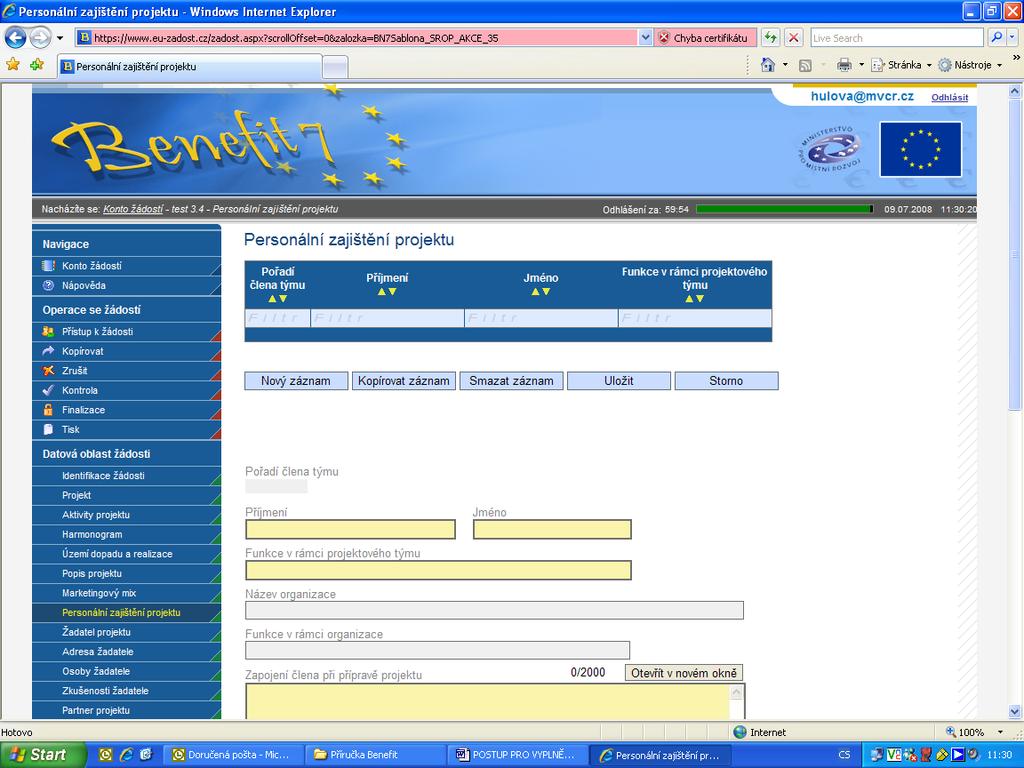1024x768 pixels.
Task: Click Tisk in the sidebar
Action: coord(126,429)
